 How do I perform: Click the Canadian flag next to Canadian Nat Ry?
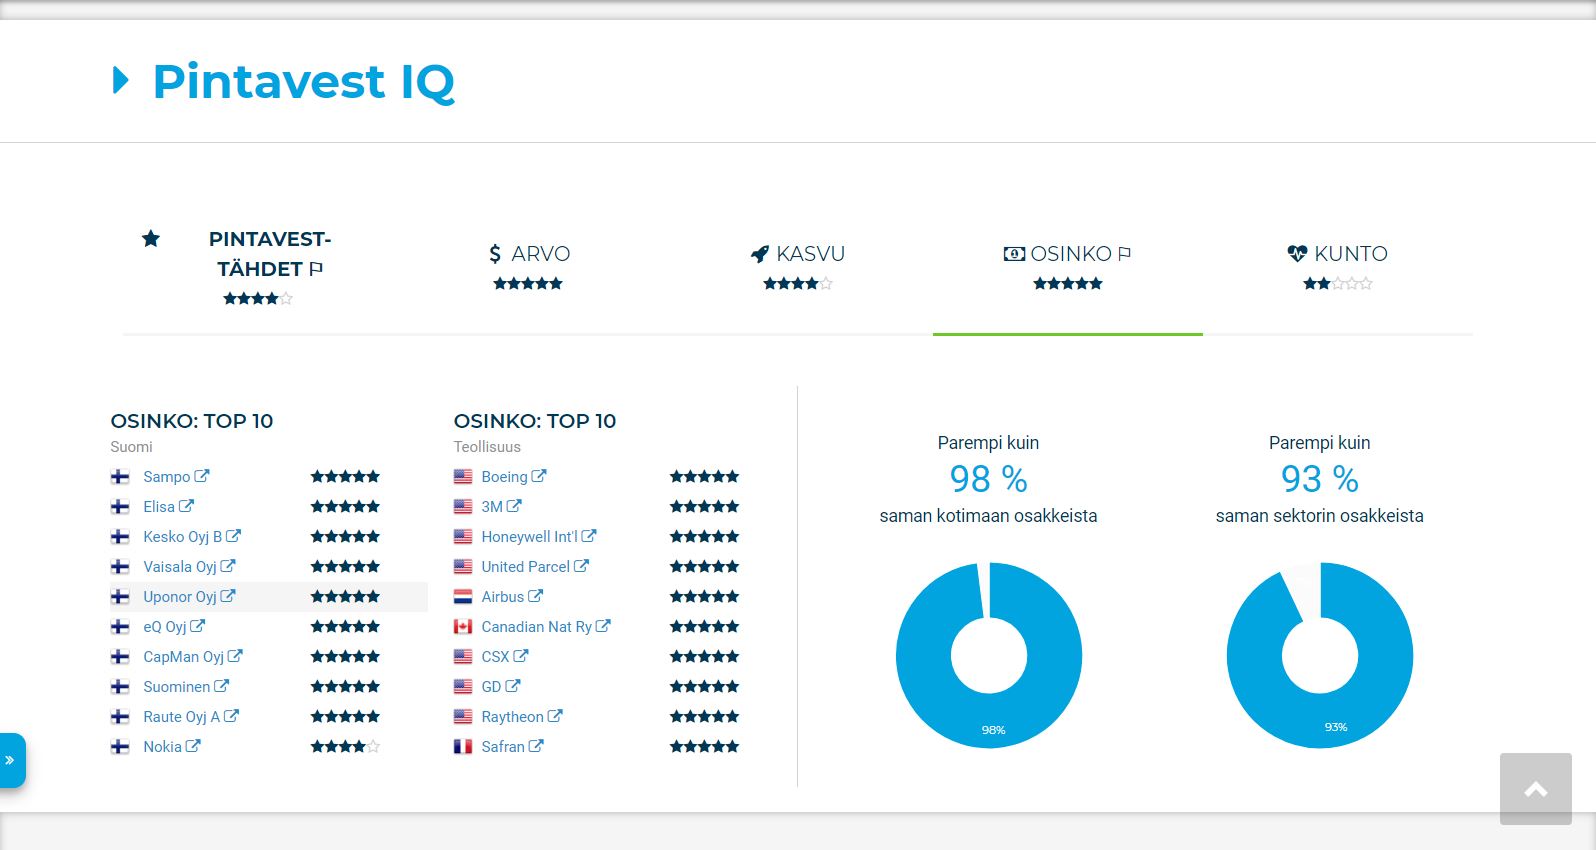pos(463,627)
